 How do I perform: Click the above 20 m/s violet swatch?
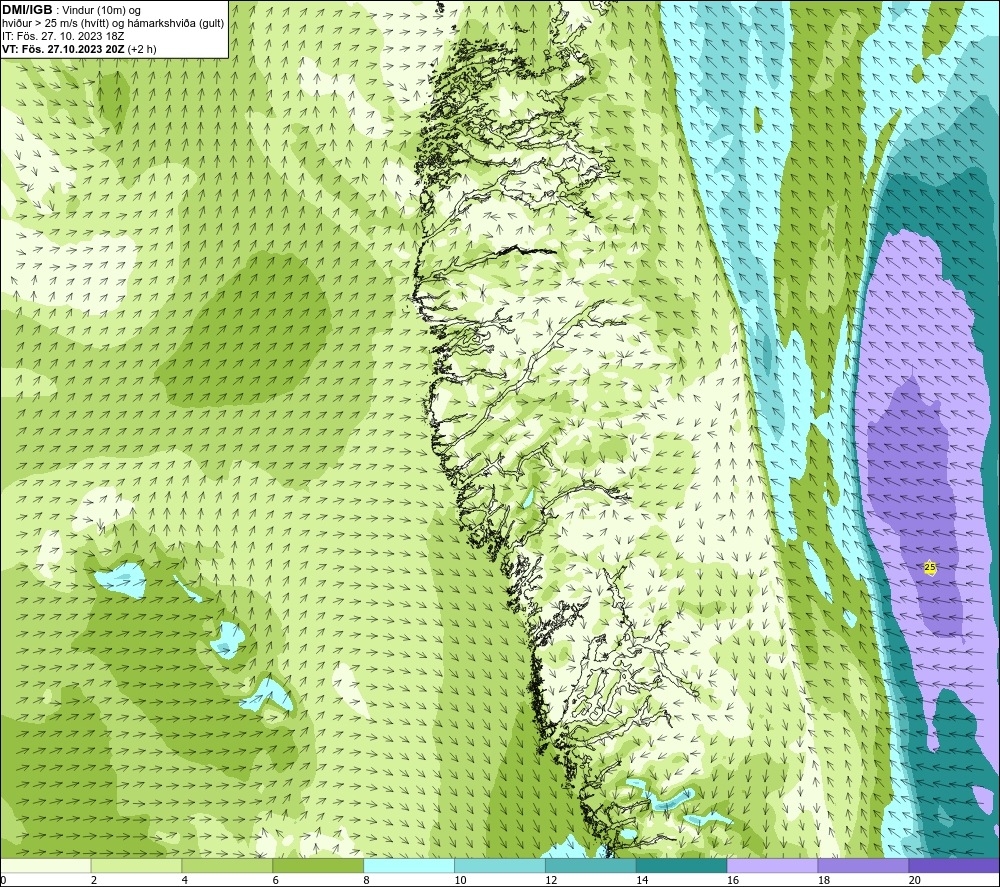(954, 865)
